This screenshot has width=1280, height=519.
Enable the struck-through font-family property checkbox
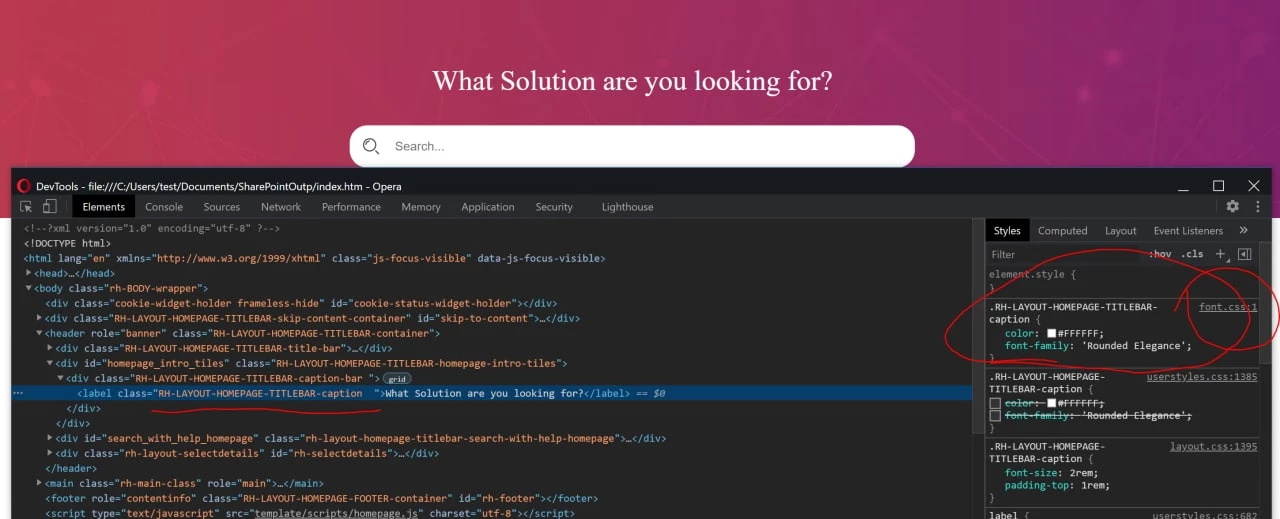click(x=995, y=415)
